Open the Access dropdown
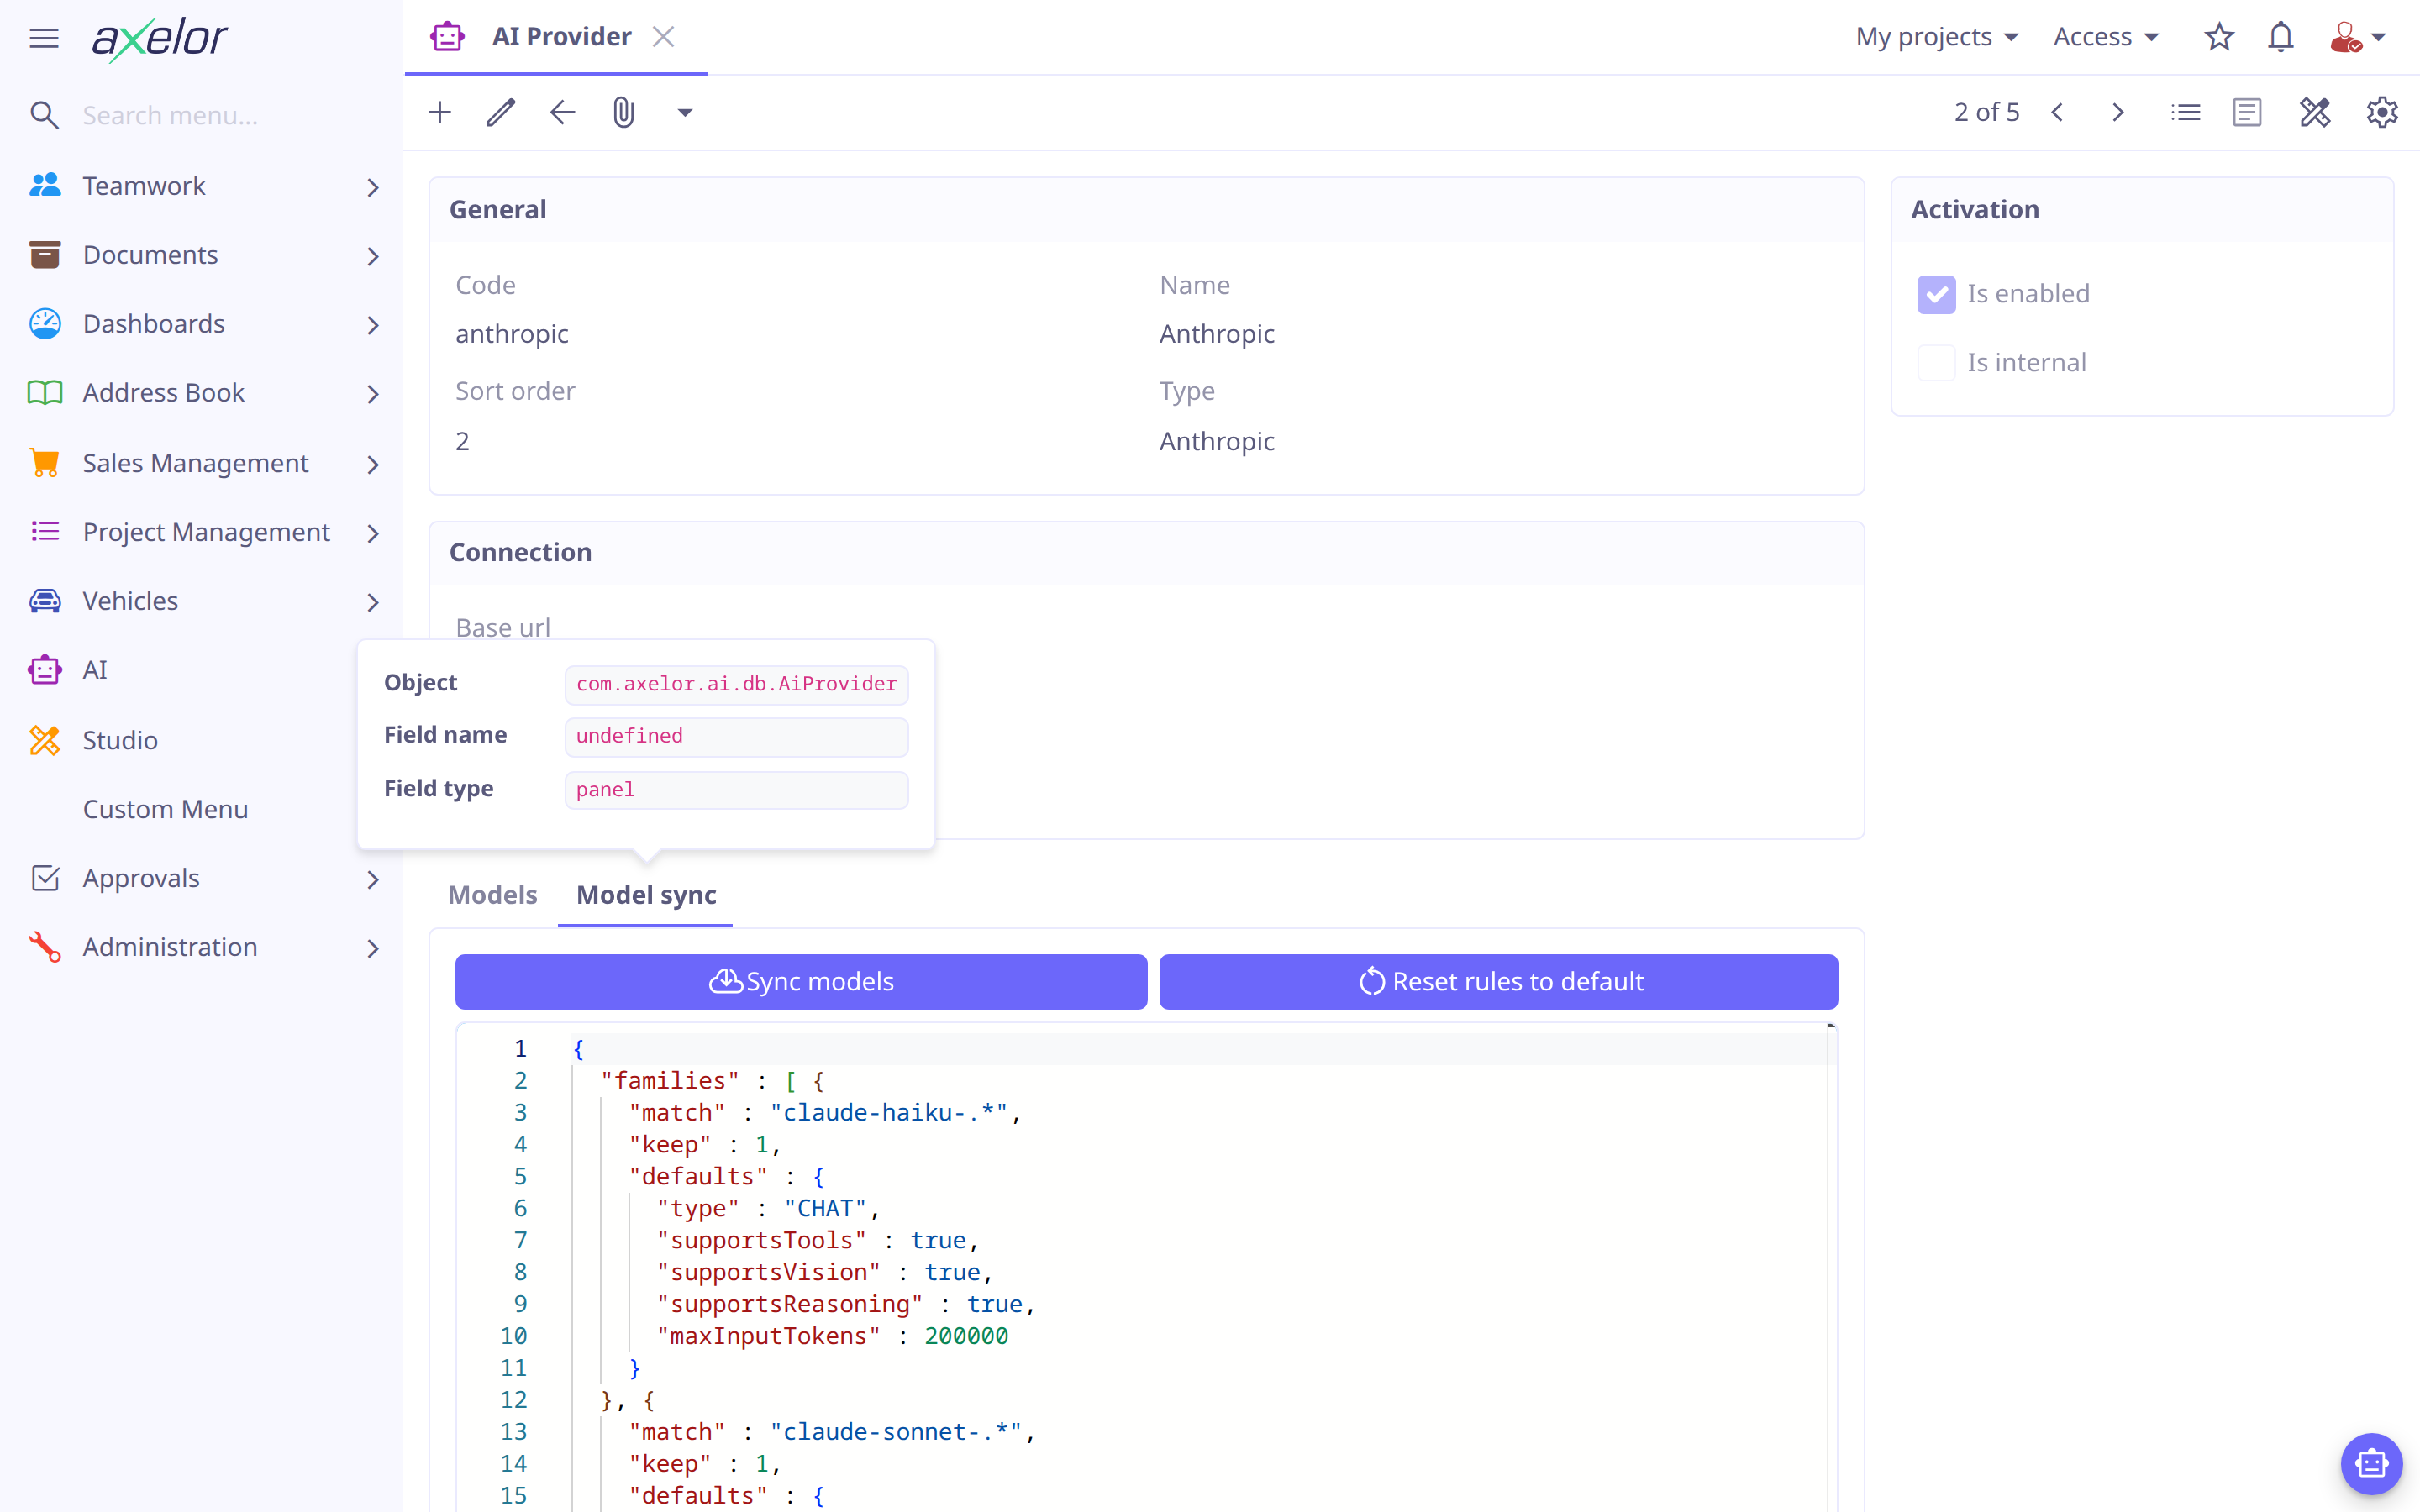Image resolution: width=2420 pixels, height=1512 pixels. [x=2106, y=37]
